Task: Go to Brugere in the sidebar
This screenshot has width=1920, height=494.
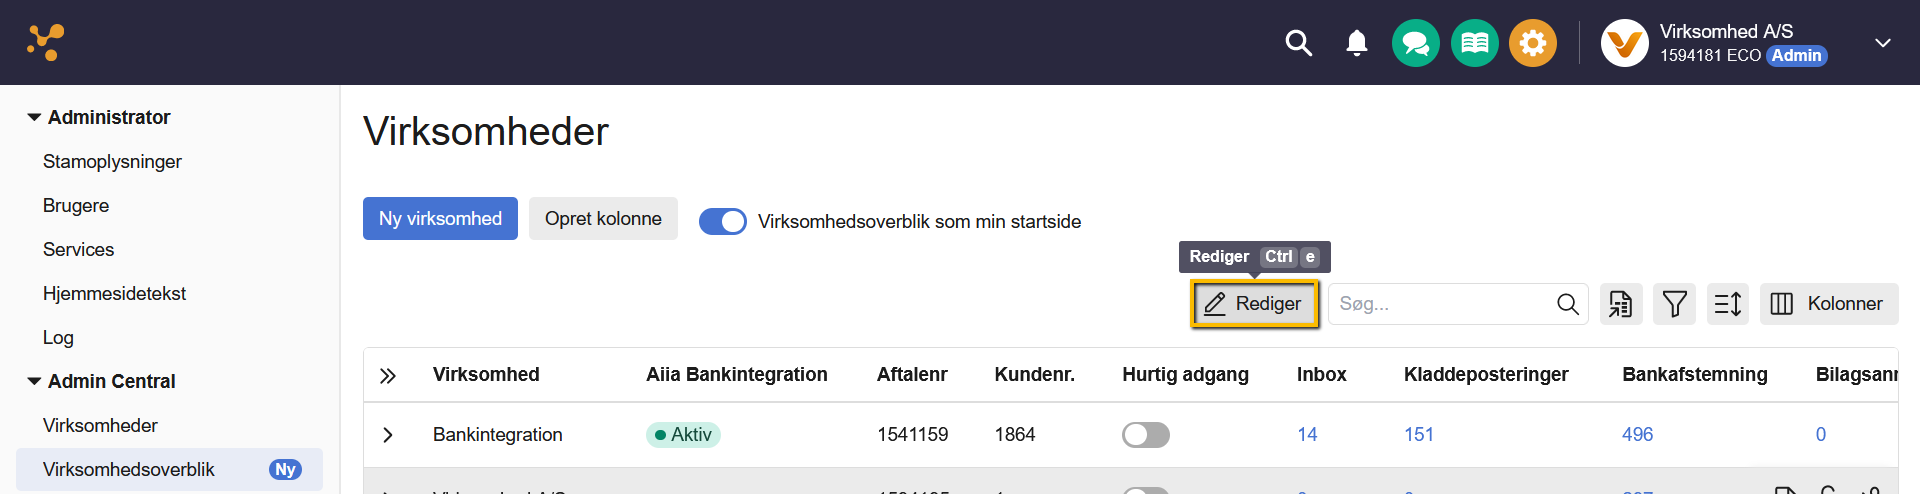Action: (76, 206)
